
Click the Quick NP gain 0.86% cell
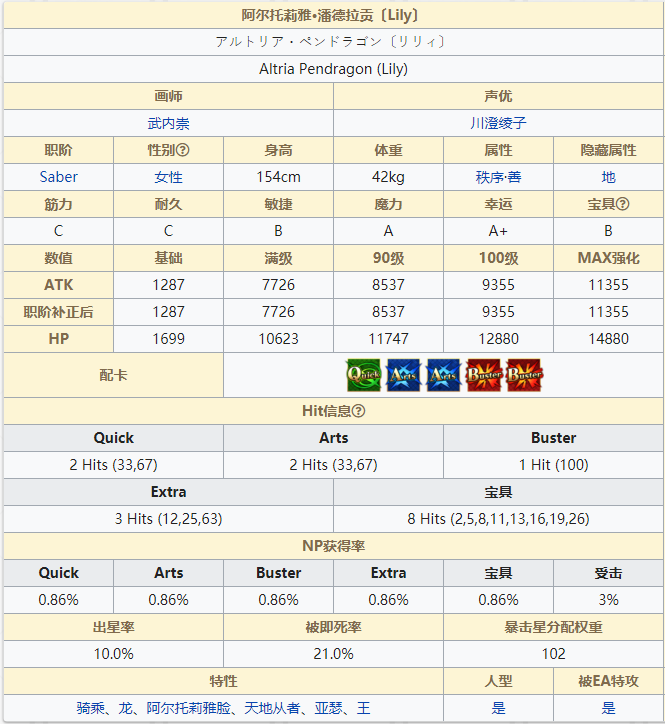59,600
